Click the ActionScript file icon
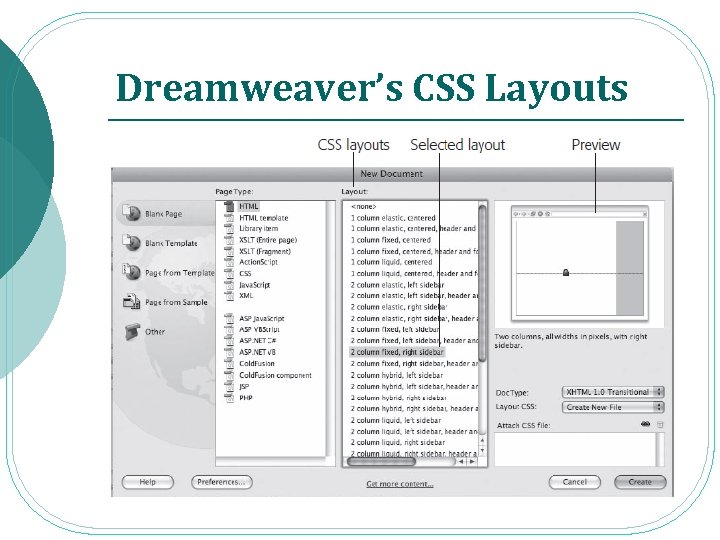This screenshot has height=540, width=720. pos(229,262)
